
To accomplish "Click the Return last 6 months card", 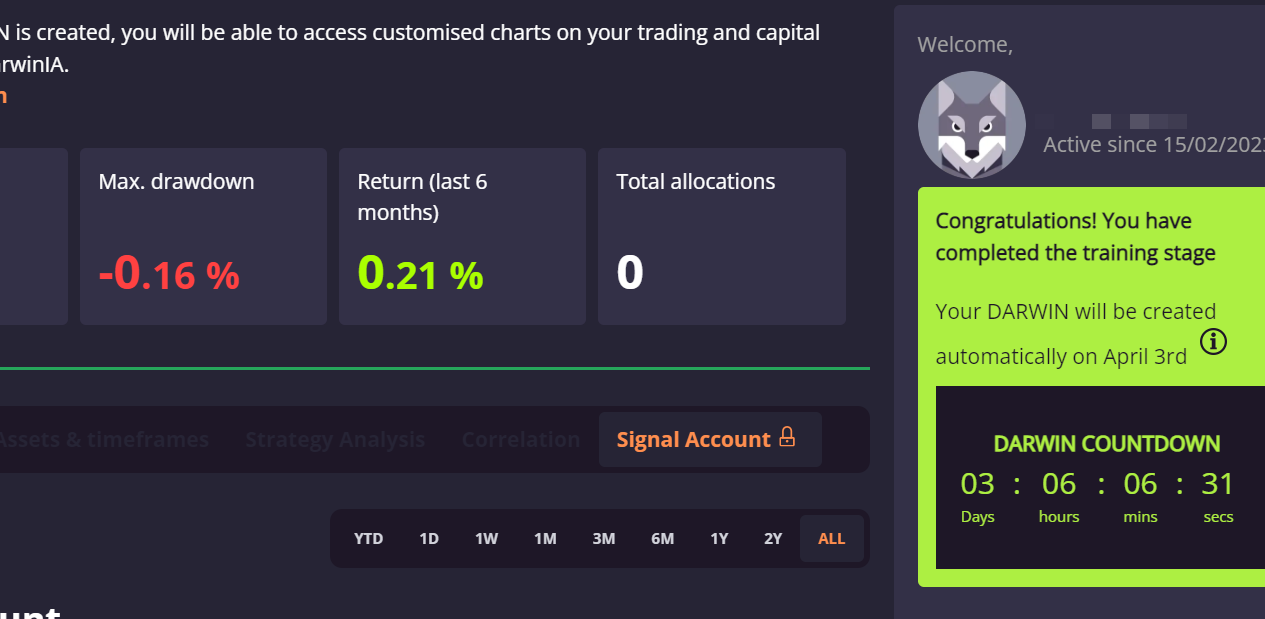I will [462, 236].
